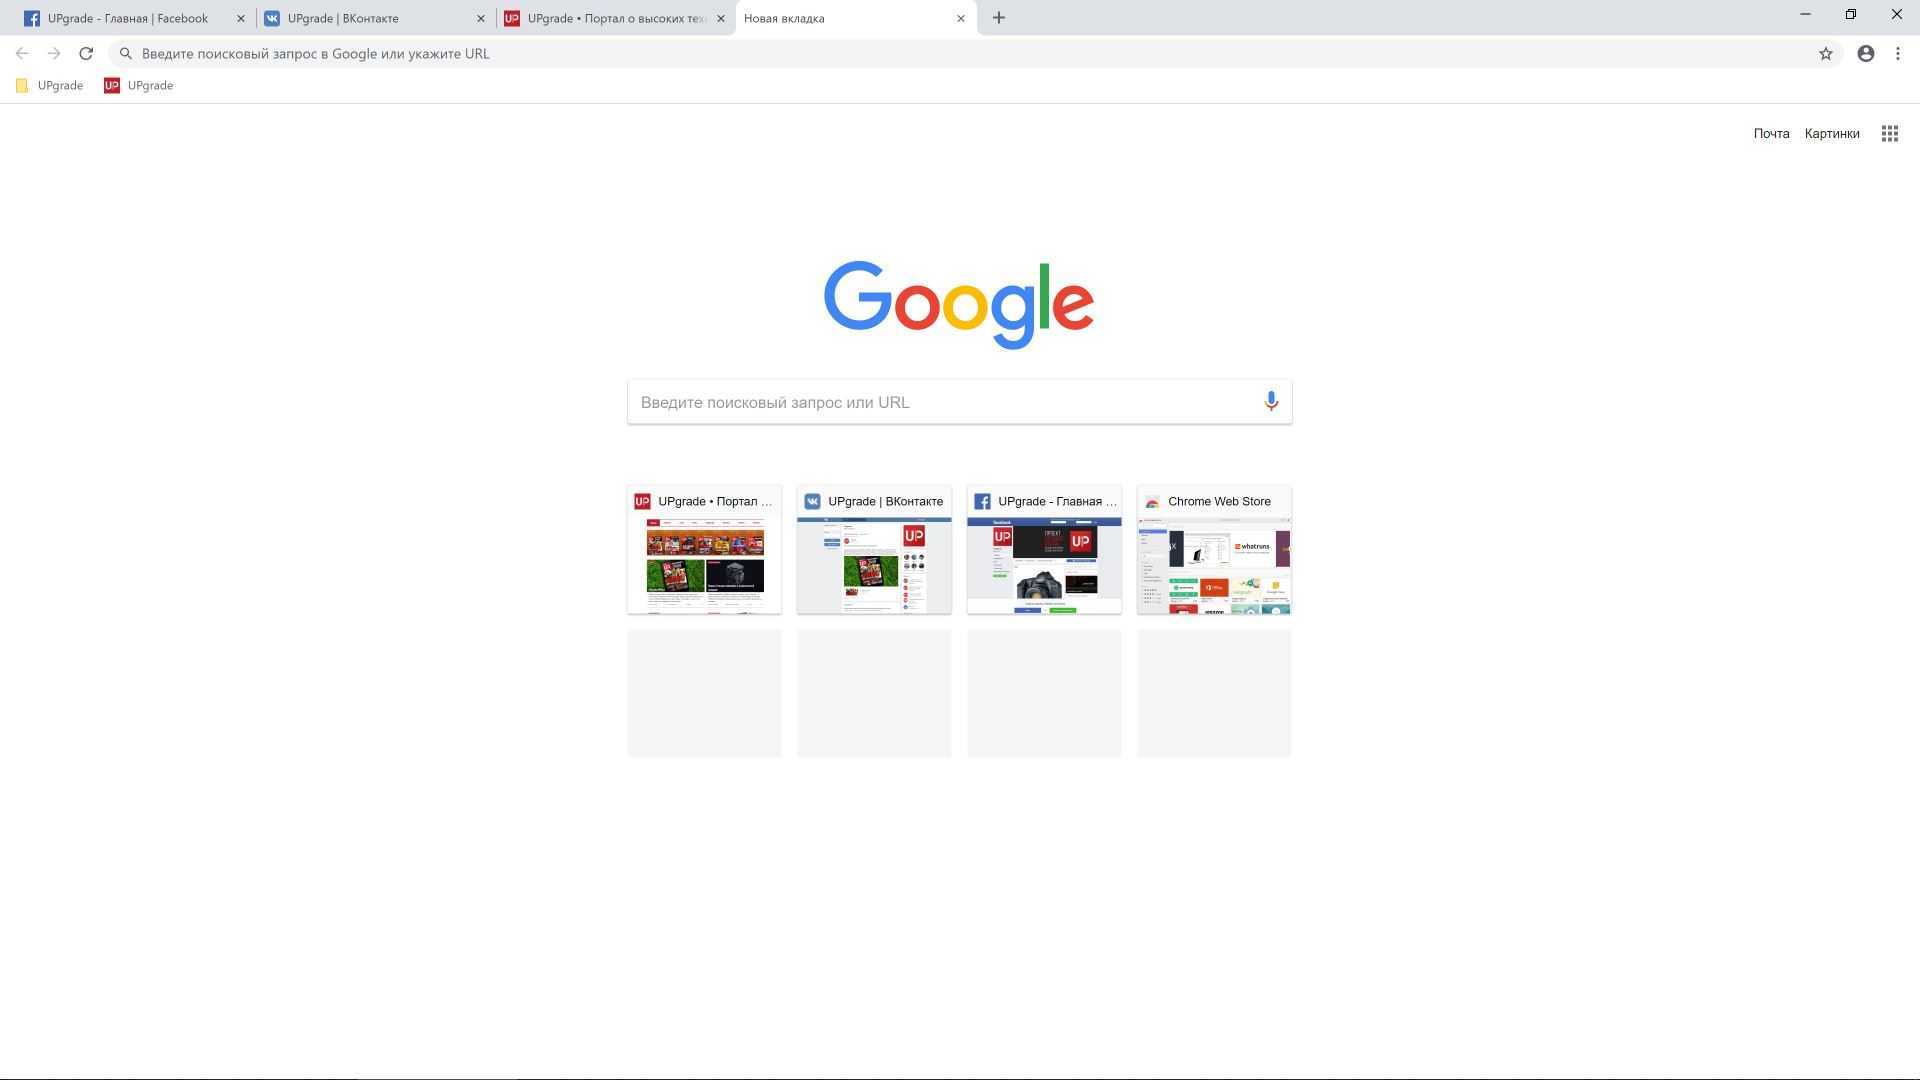Click the UPgrade Facebook thumbnail shortcut
The image size is (1920, 1080).
1043,549
